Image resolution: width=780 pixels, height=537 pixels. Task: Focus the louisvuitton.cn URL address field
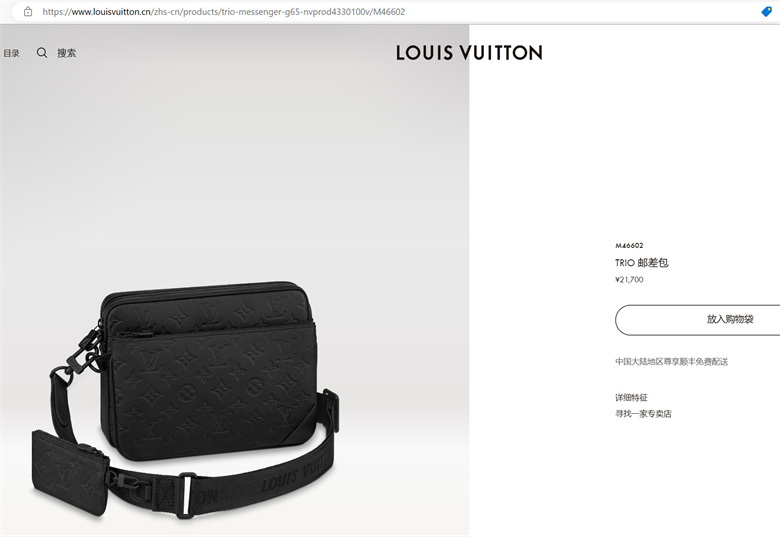tap(224, 11)
